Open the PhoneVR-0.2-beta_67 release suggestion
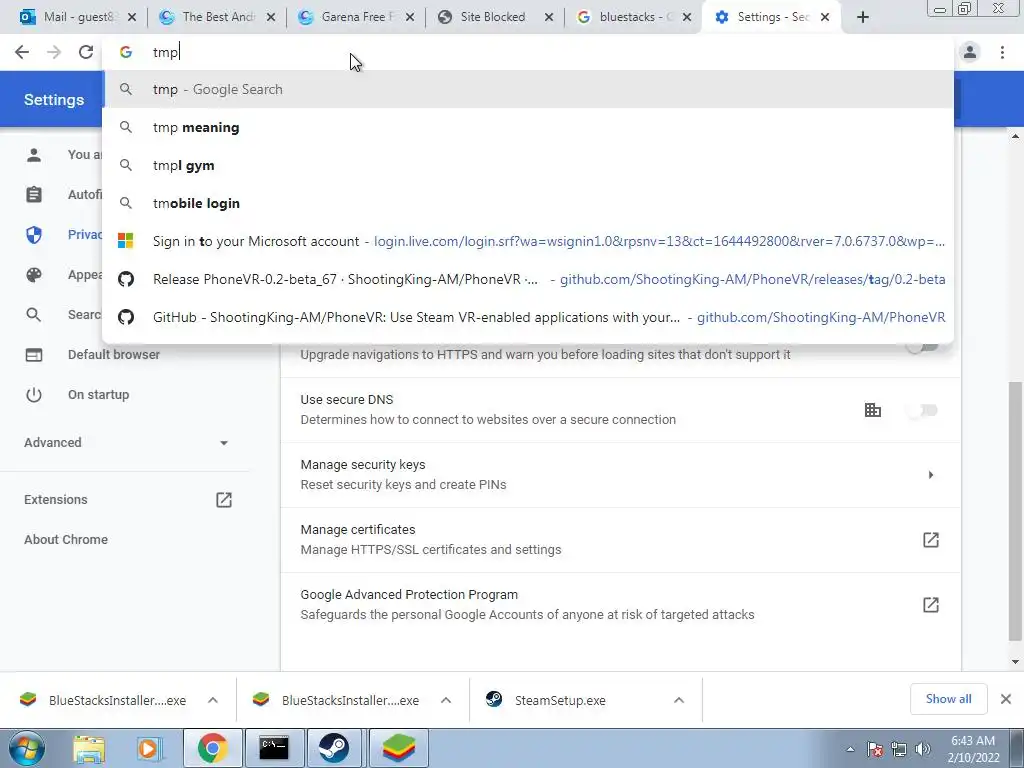Viewport: 1024px width, 768px height. pyautogui.click(x=528, y=279)
